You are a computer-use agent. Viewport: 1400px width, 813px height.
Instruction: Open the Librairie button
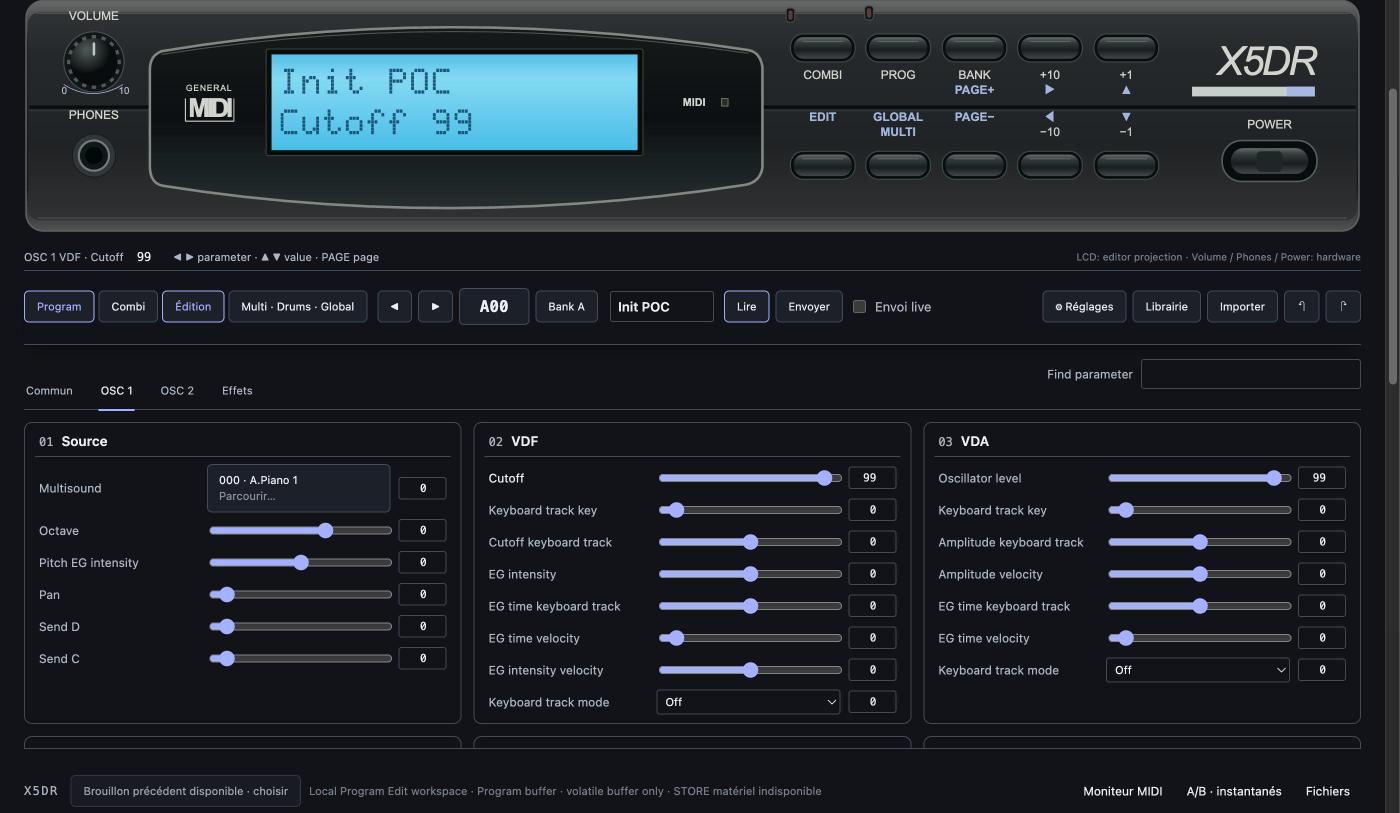[x=1166, y=306]
